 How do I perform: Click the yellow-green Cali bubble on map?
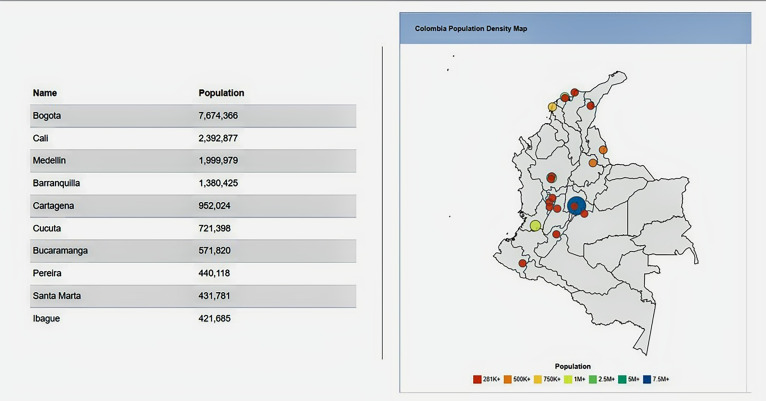536,226
